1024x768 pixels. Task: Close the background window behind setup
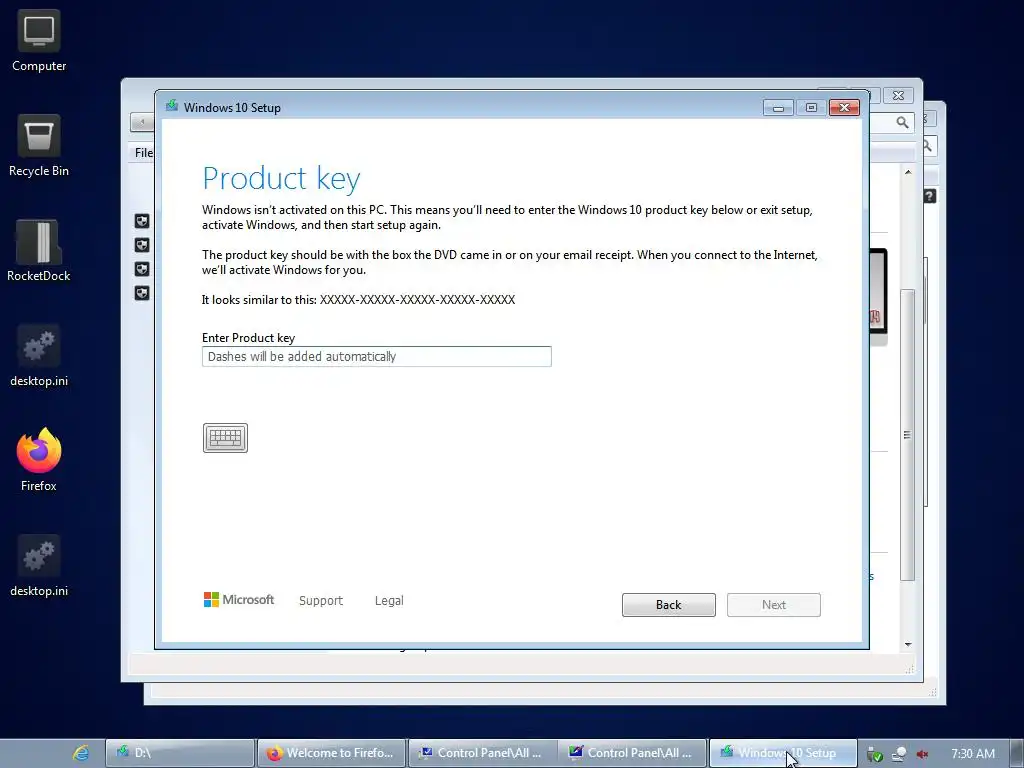[x=899, y=95]
